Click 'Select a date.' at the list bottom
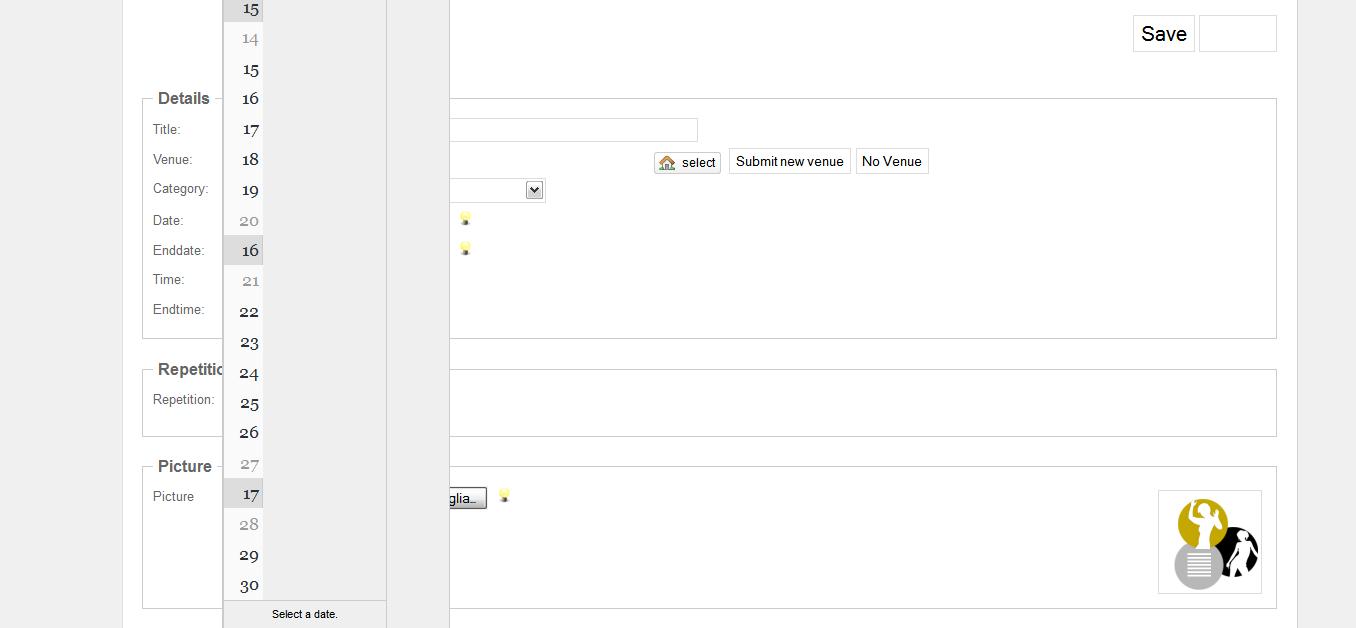The image size is (1356, 628). [x=304, y=614]
